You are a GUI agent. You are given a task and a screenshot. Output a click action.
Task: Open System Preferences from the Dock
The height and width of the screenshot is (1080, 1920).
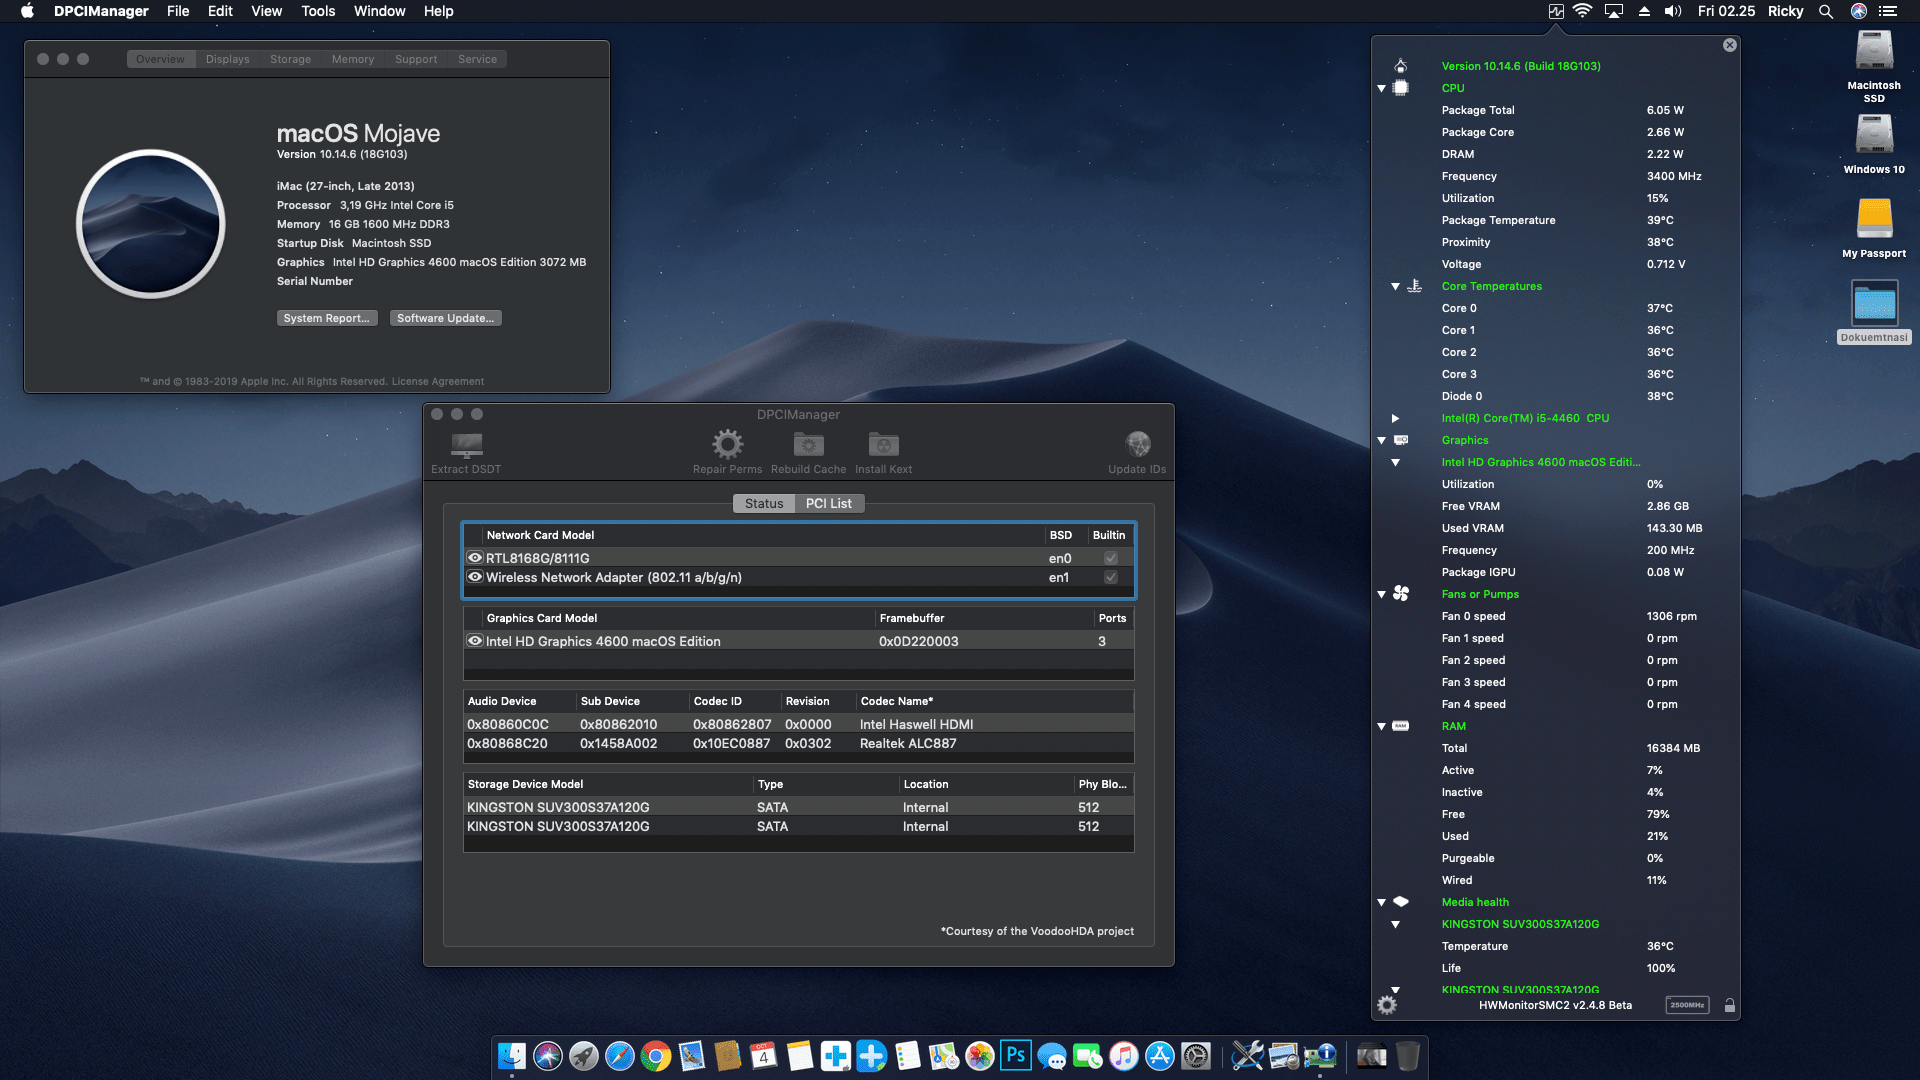[x=1196, y=1055]
